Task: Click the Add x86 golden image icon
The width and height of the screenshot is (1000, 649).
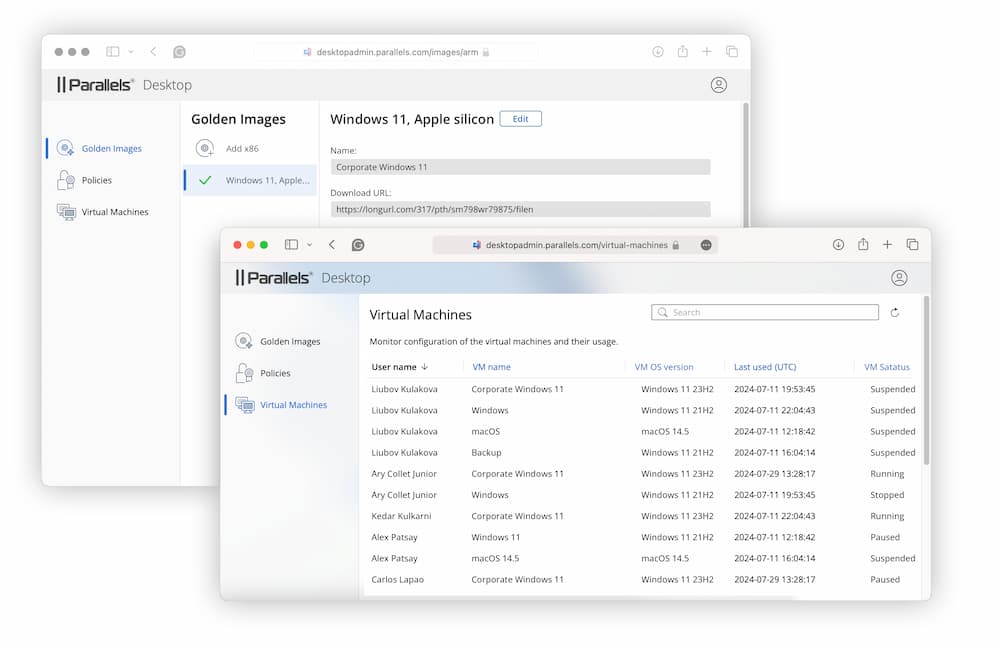Action: (x=205, y=149)
